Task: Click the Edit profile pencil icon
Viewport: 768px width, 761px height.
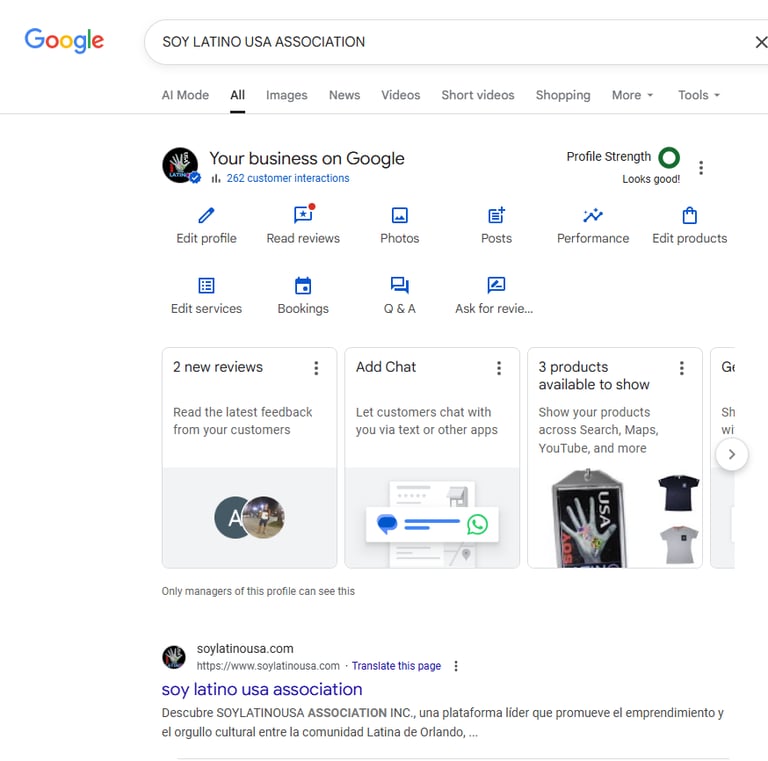Action: pyautogui.click(x=206, y=215)
